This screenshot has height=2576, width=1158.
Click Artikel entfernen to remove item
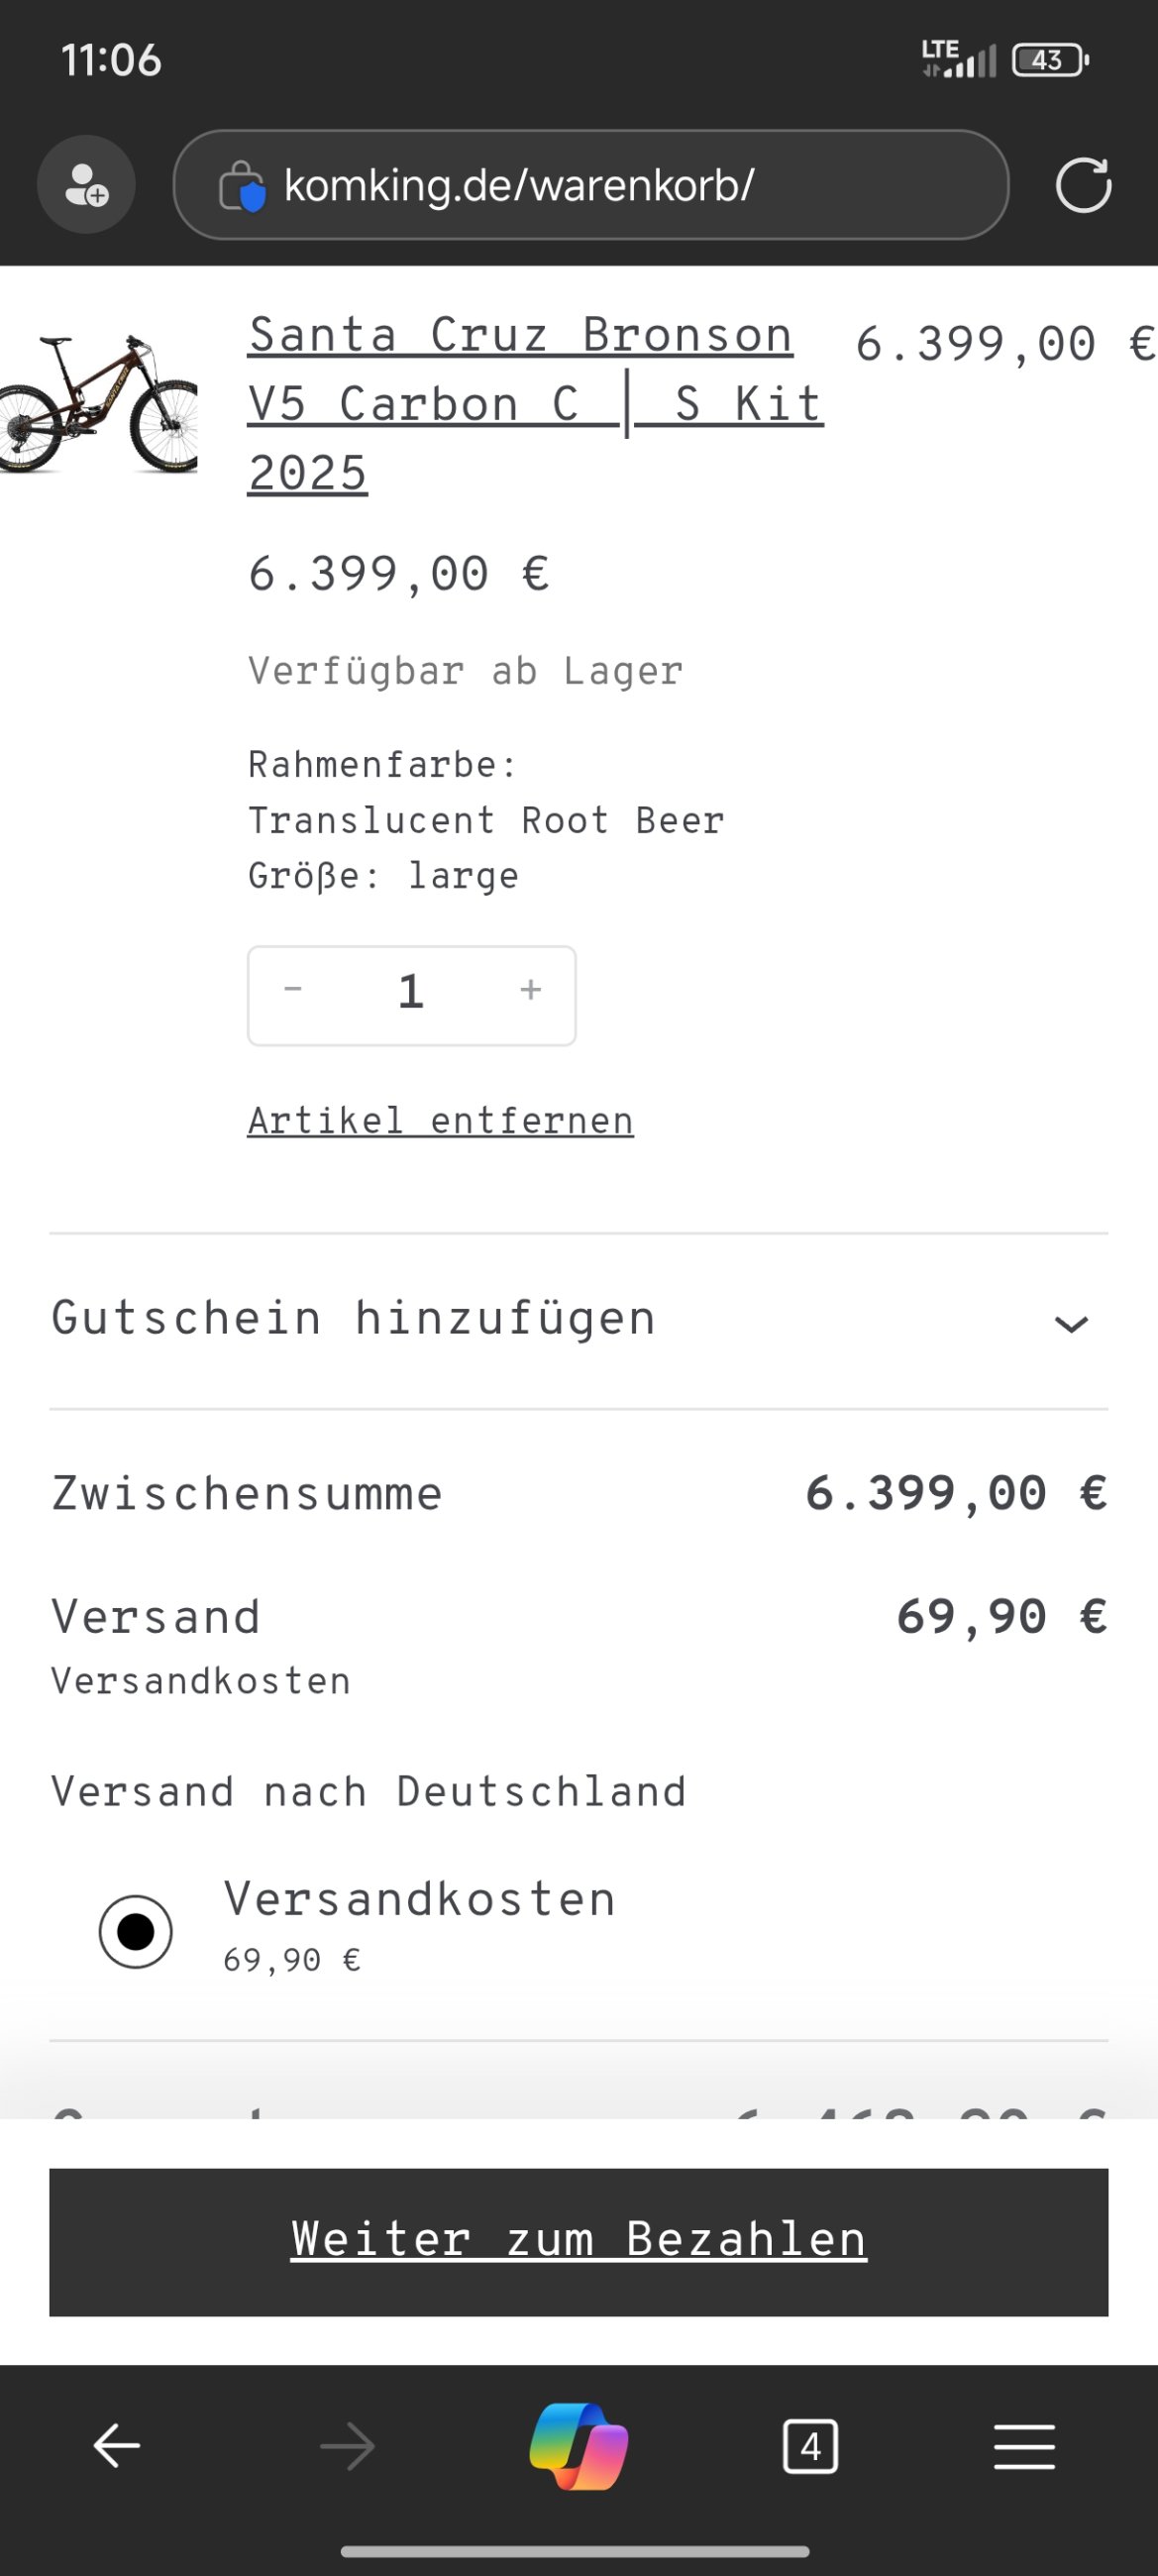440,1121
